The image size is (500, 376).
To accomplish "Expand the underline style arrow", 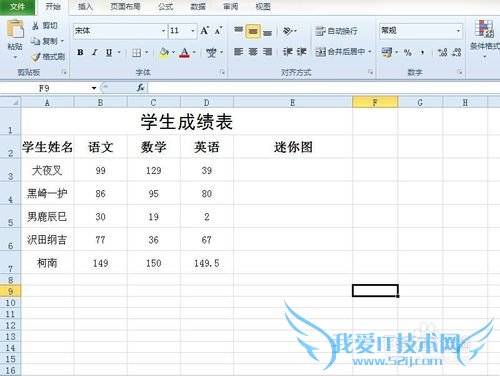I will [119, 52].
